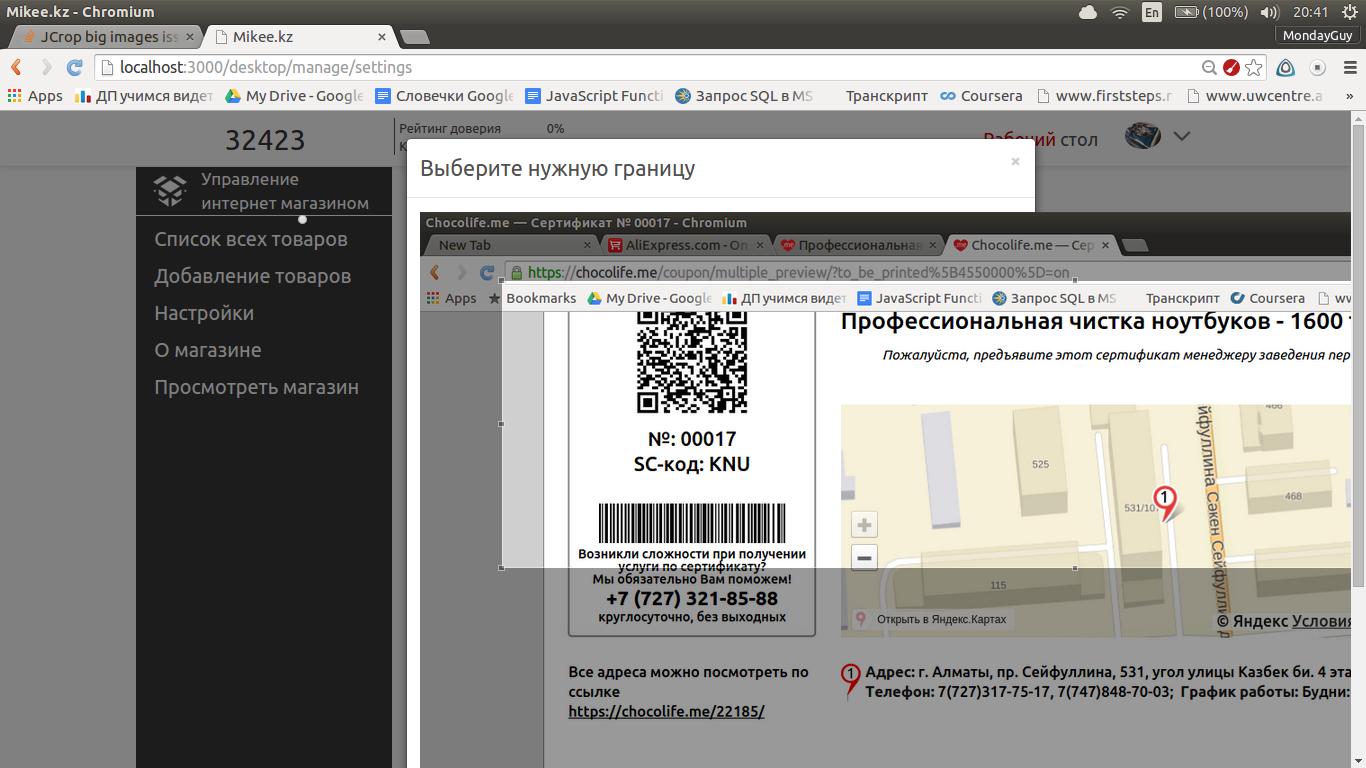Click the Рейтинг доверия label

point(450,129)
